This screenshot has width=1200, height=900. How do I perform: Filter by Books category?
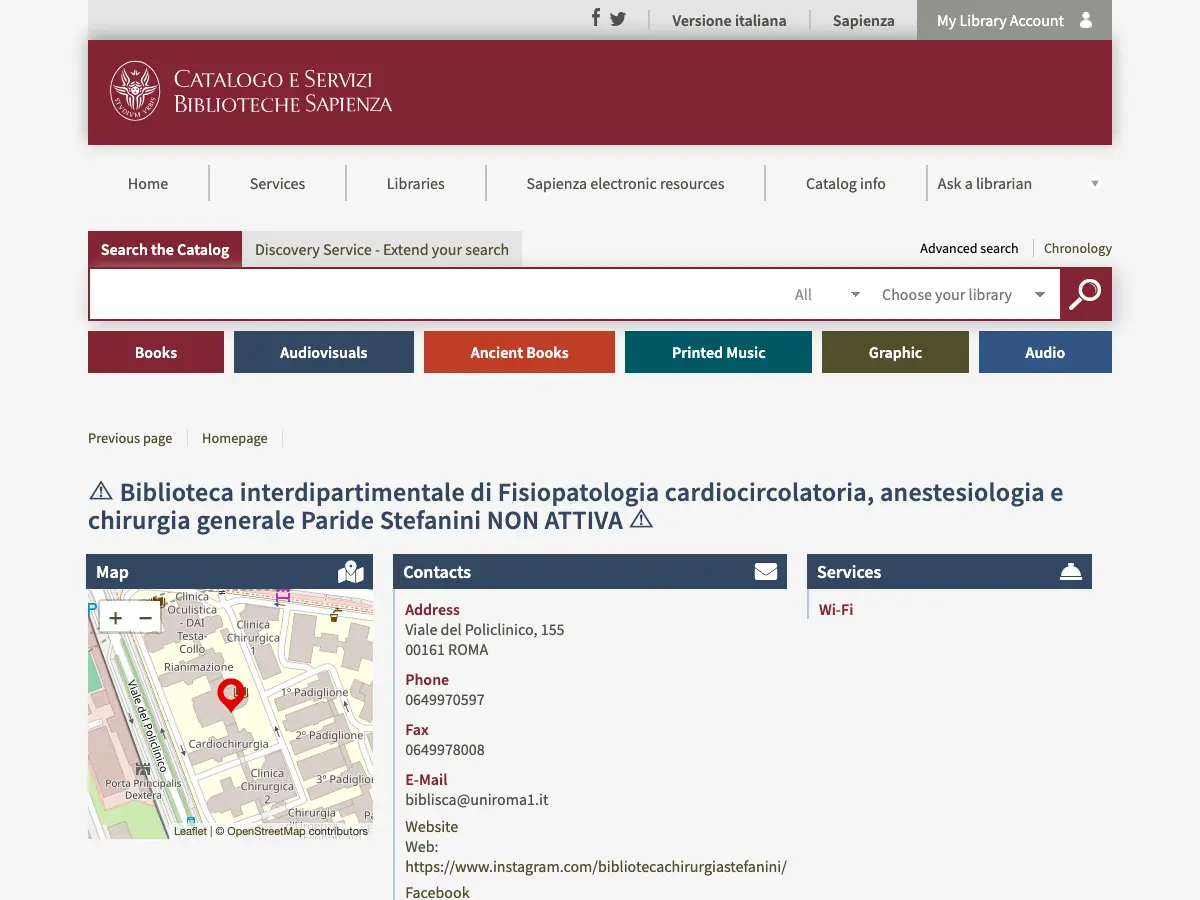tap(156, 352)
